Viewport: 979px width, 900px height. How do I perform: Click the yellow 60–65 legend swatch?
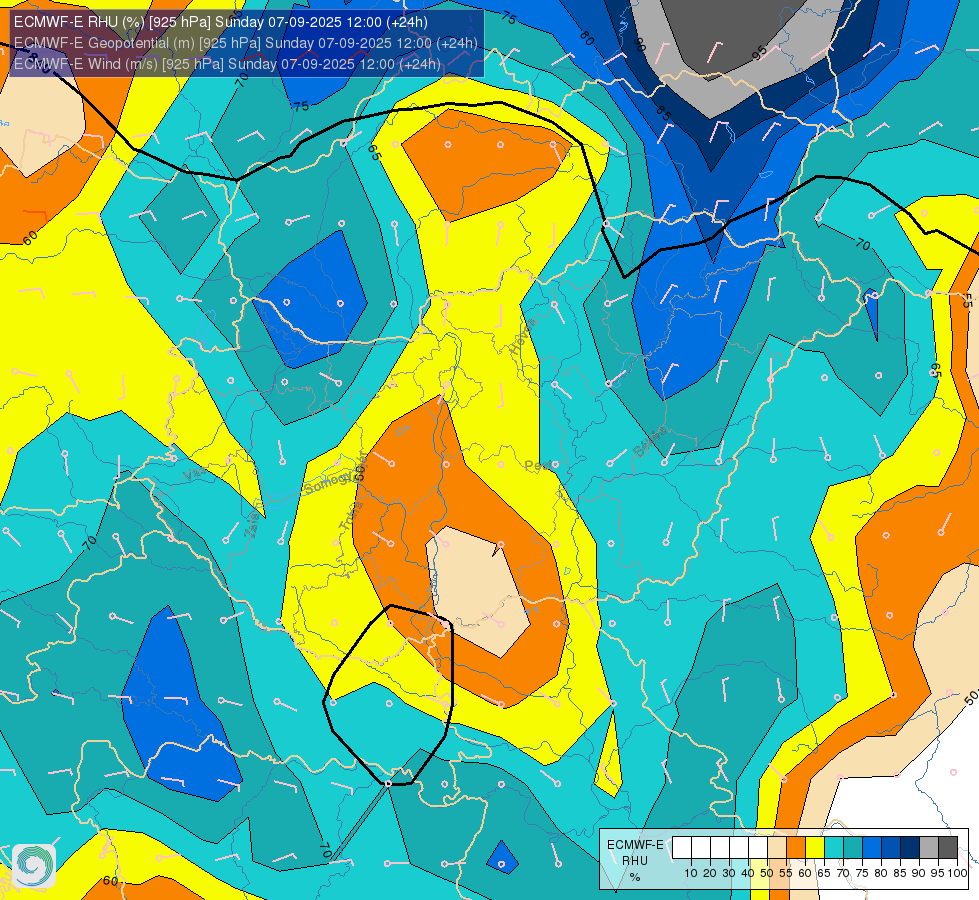[x=815, y=848]
